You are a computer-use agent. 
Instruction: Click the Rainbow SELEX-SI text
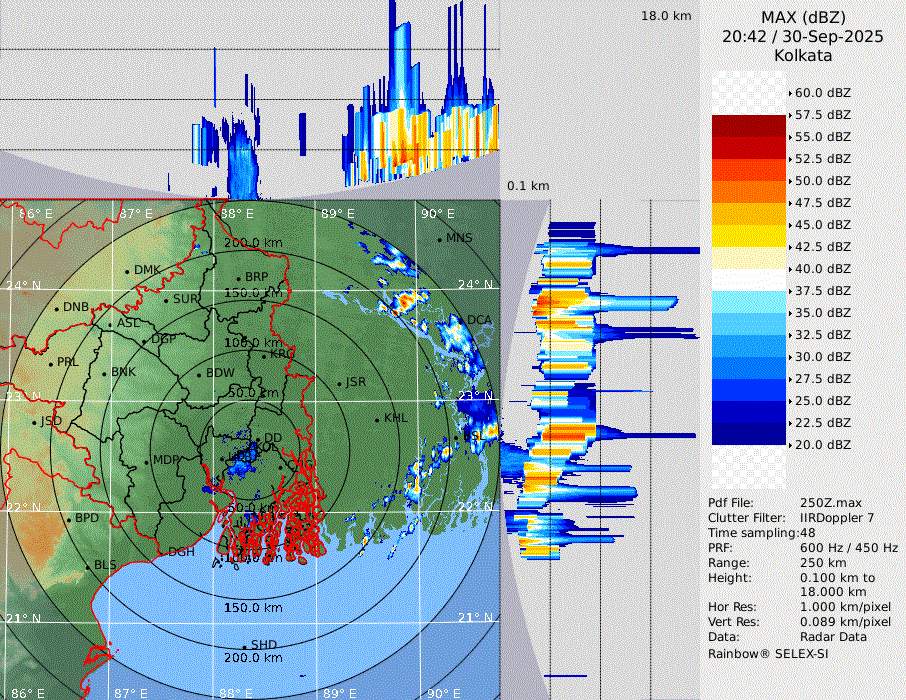tap(768, 653)
